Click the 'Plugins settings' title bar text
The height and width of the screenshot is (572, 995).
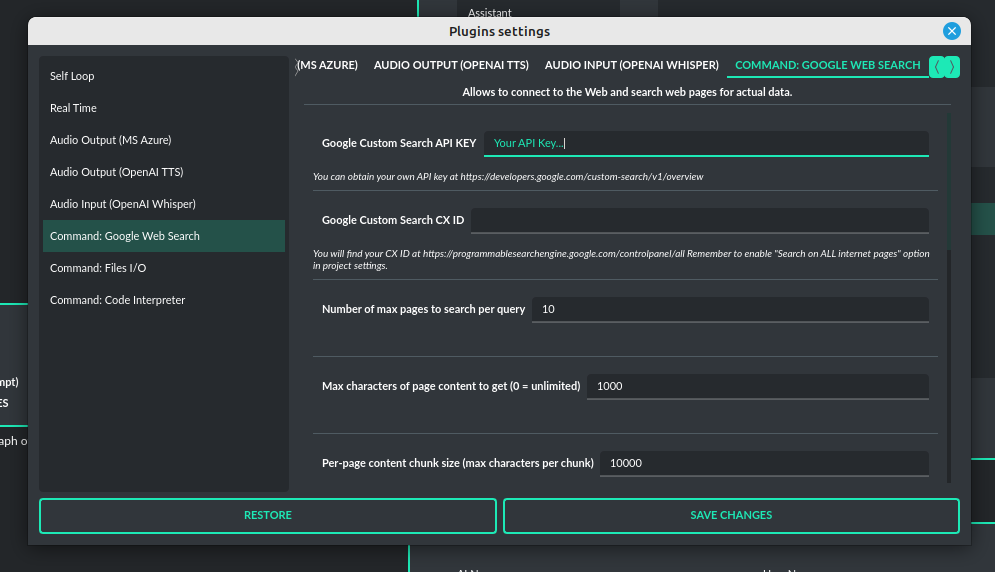(499, 32)
